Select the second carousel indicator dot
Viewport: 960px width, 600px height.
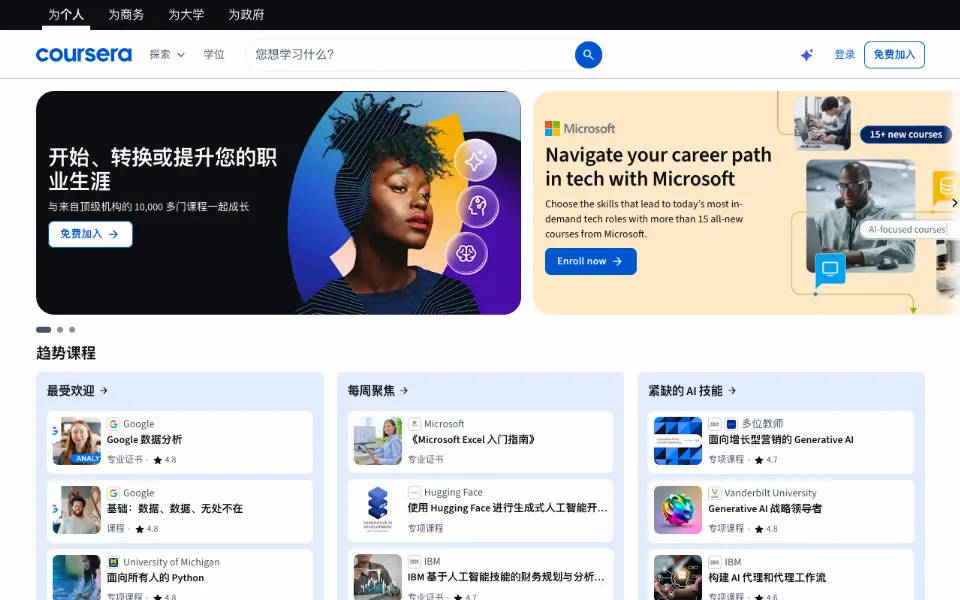tap(60, 329)
